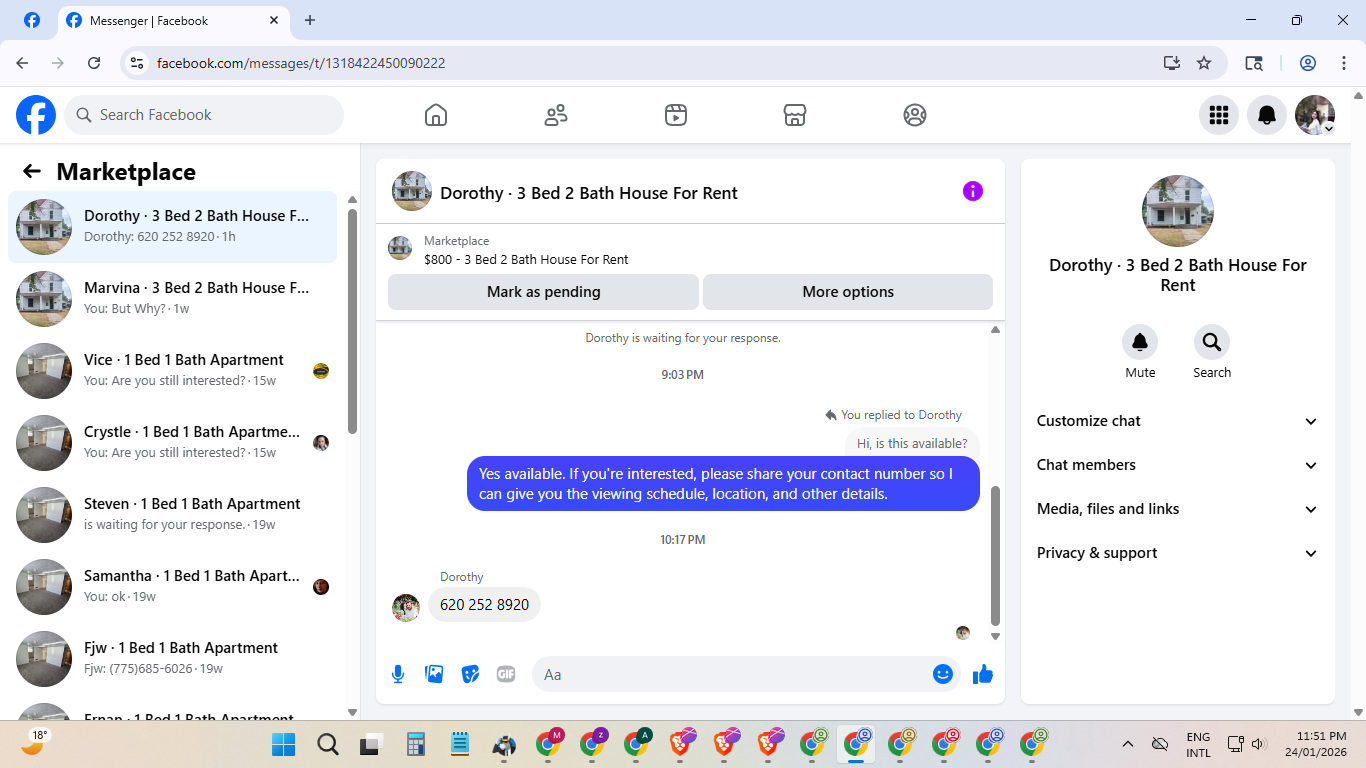Open the Video (Reels) navigation icon
Viewport: 1366px width, 768px height.
point(676,115)
